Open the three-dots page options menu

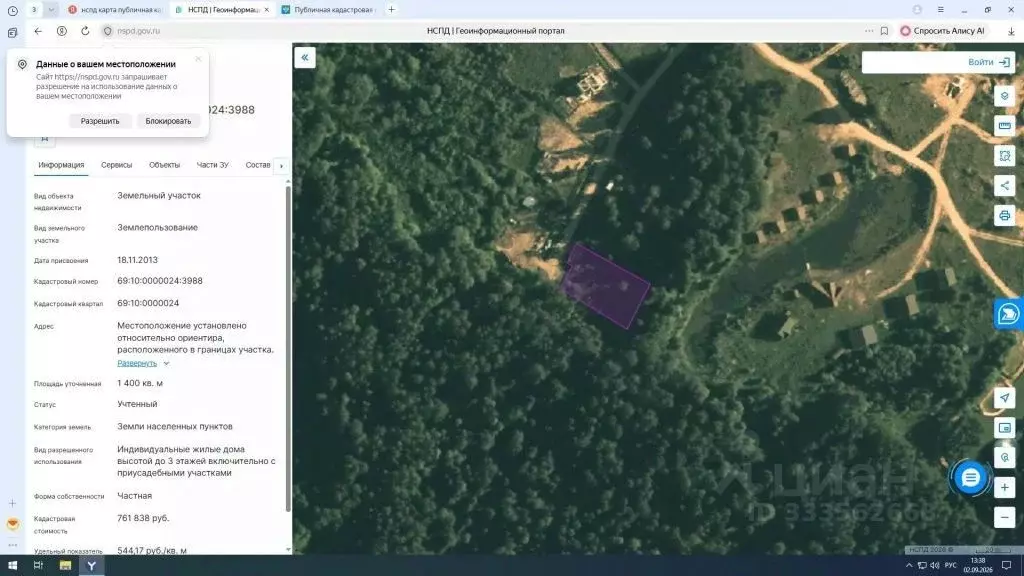(869, 31)
